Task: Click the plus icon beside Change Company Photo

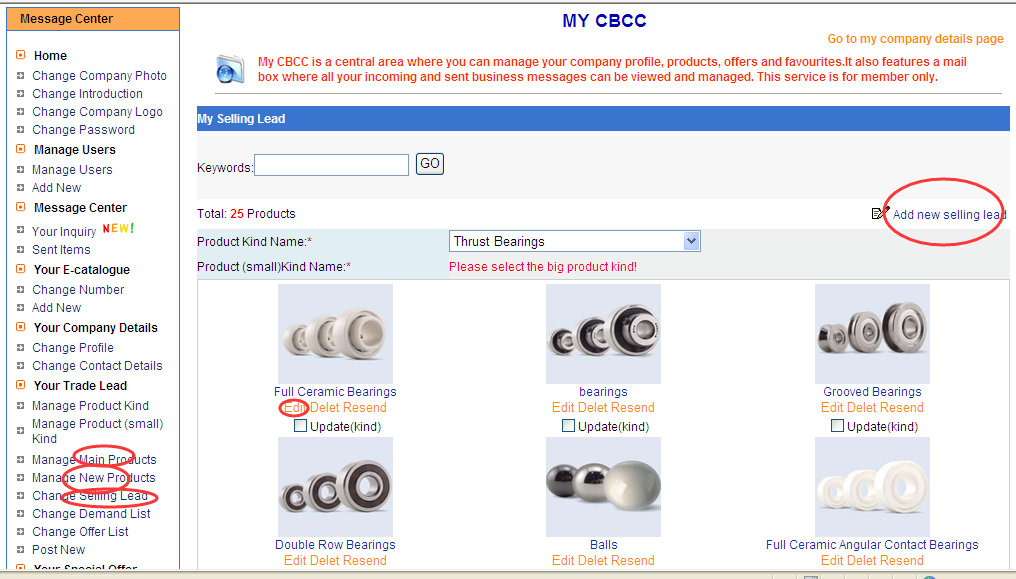Action: click(21, 75)
